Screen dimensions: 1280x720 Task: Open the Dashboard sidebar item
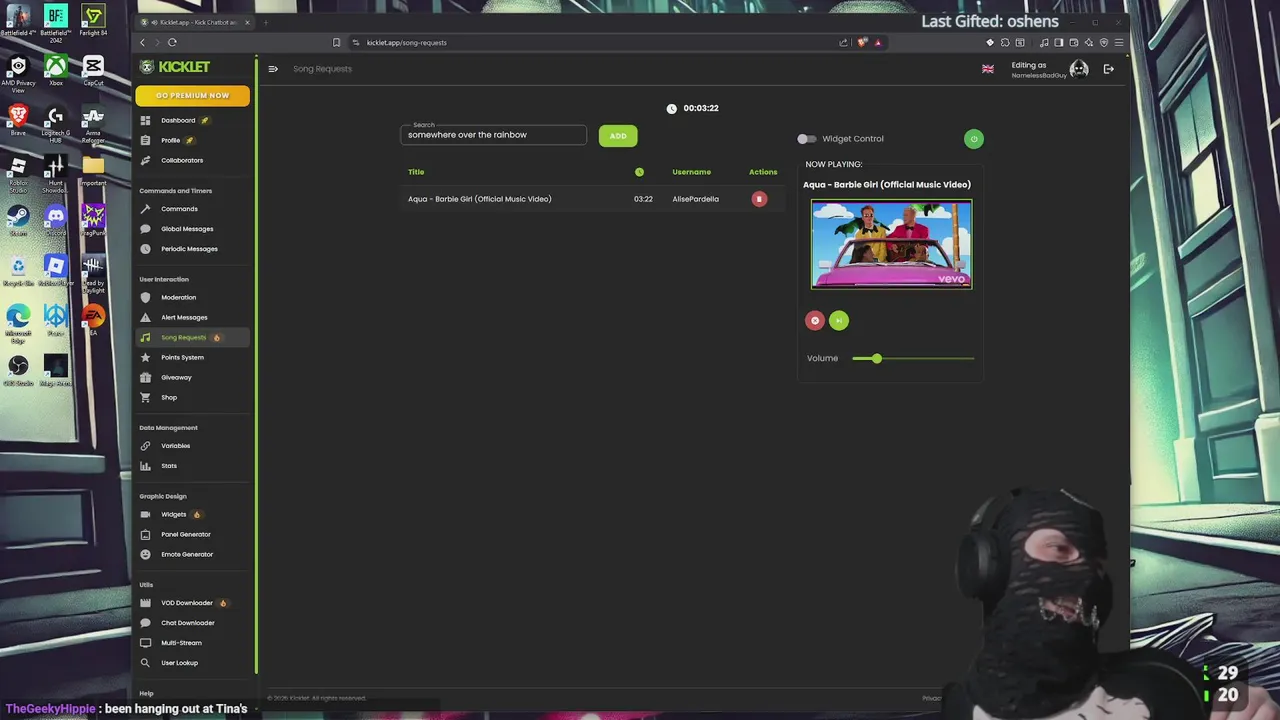178,120
